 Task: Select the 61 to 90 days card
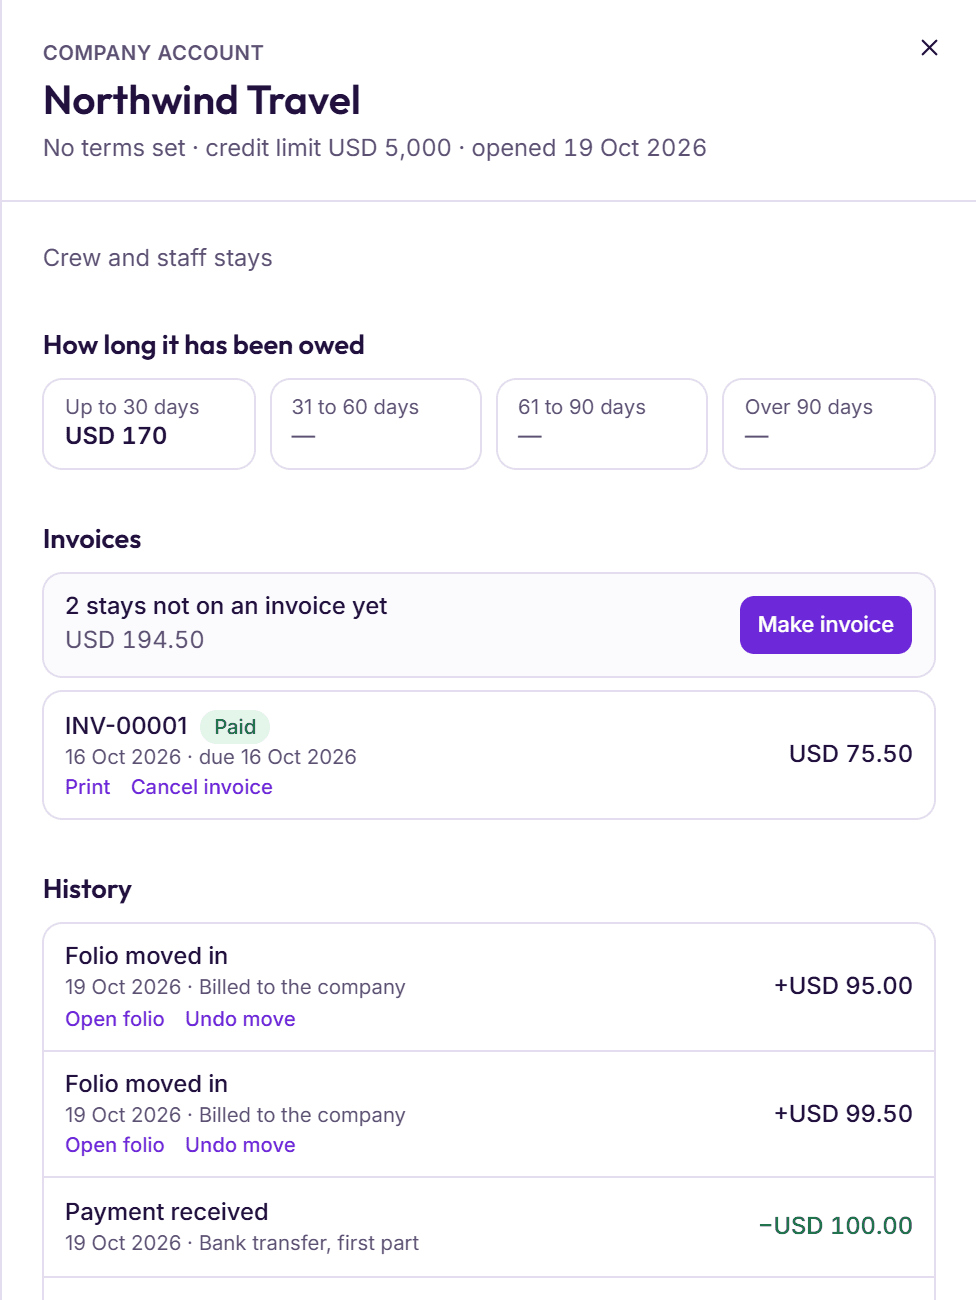pyautogui.click(x=602, y=424)
